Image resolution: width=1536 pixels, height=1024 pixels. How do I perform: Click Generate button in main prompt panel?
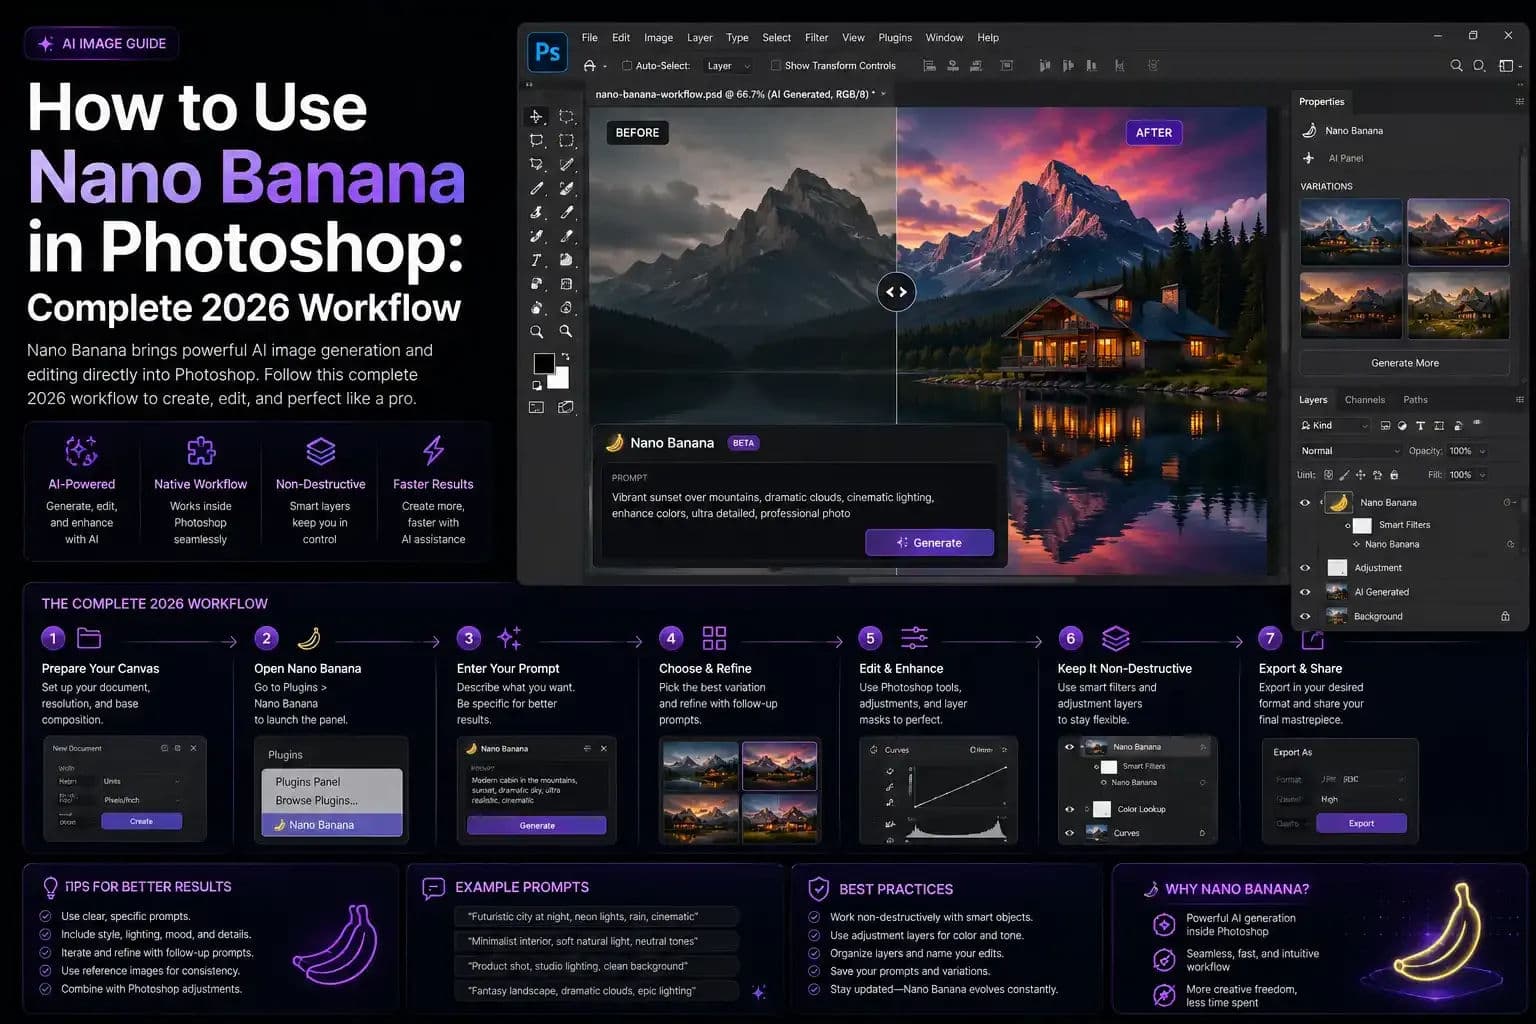coord(929,542)
